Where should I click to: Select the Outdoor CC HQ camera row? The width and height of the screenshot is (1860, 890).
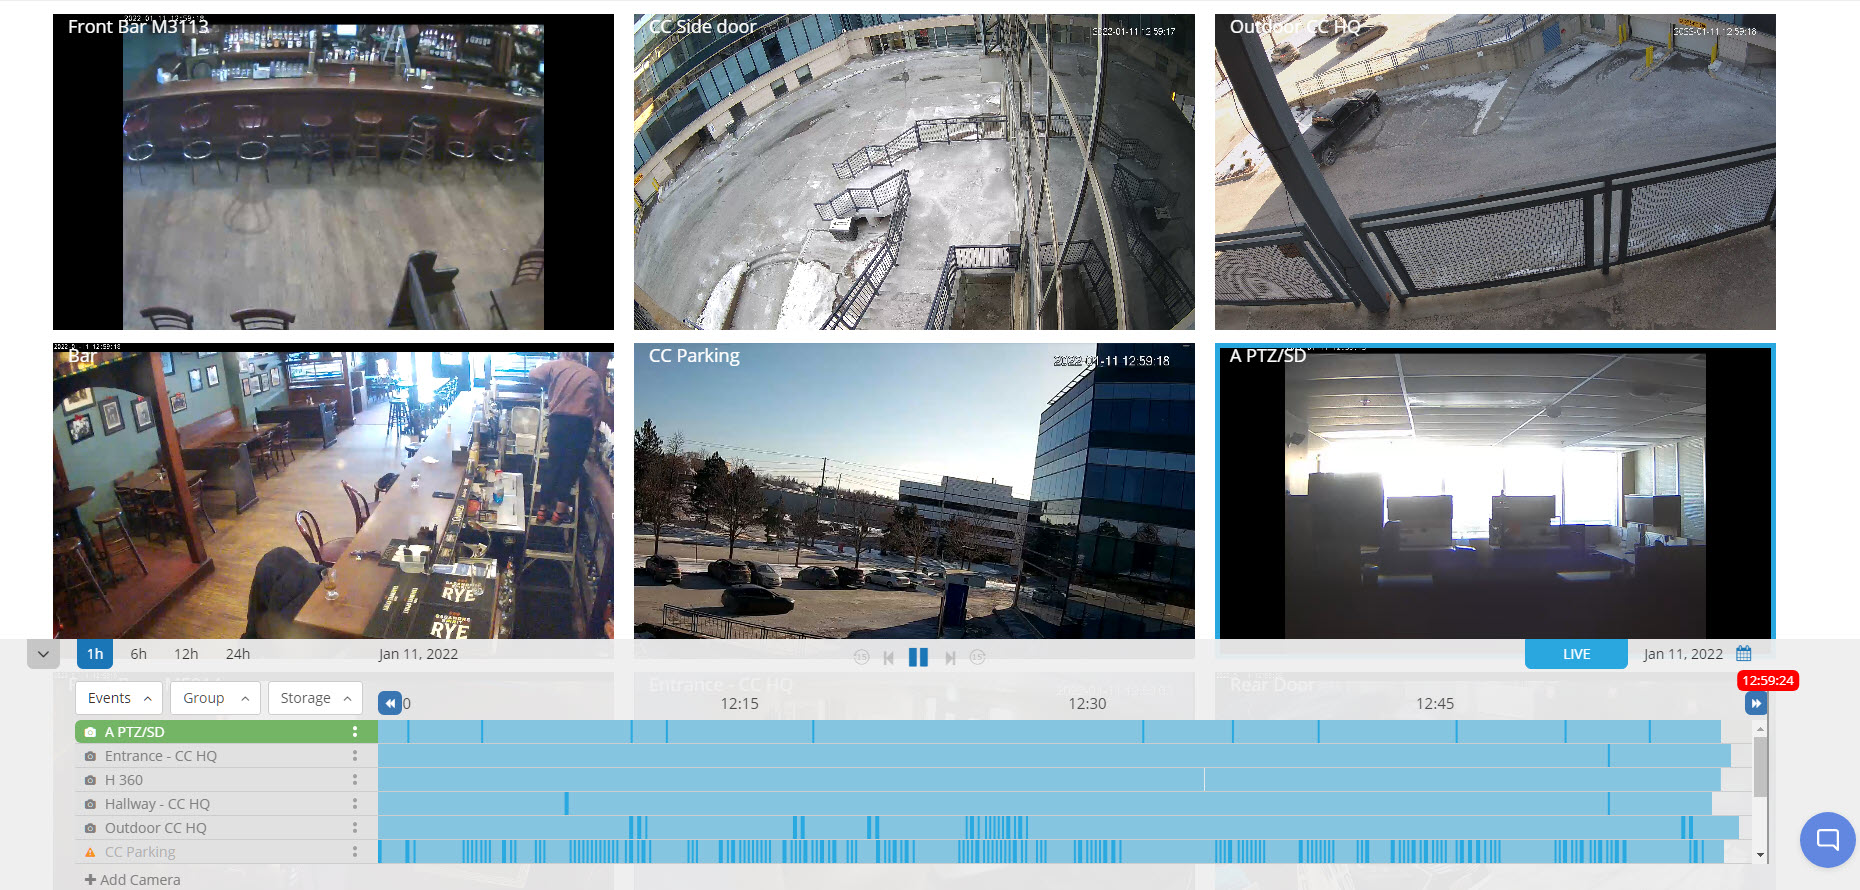click(226, 828)
